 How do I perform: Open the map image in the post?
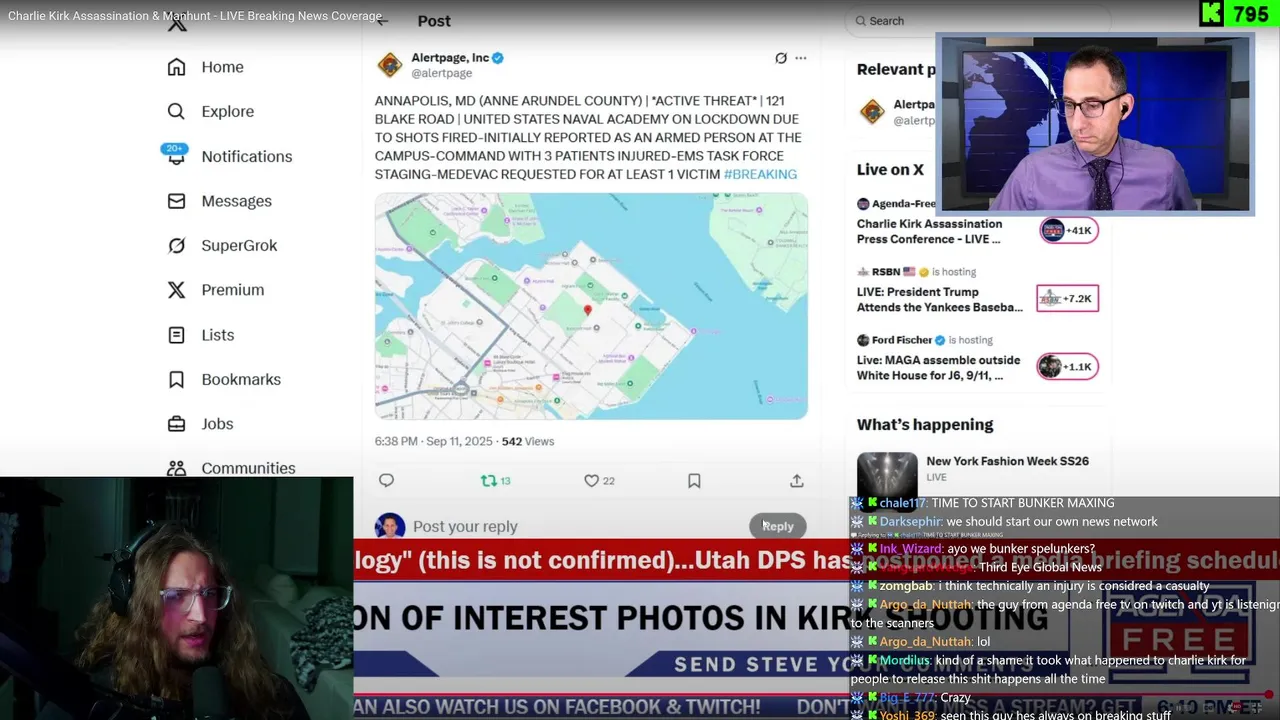click(591, 306)
